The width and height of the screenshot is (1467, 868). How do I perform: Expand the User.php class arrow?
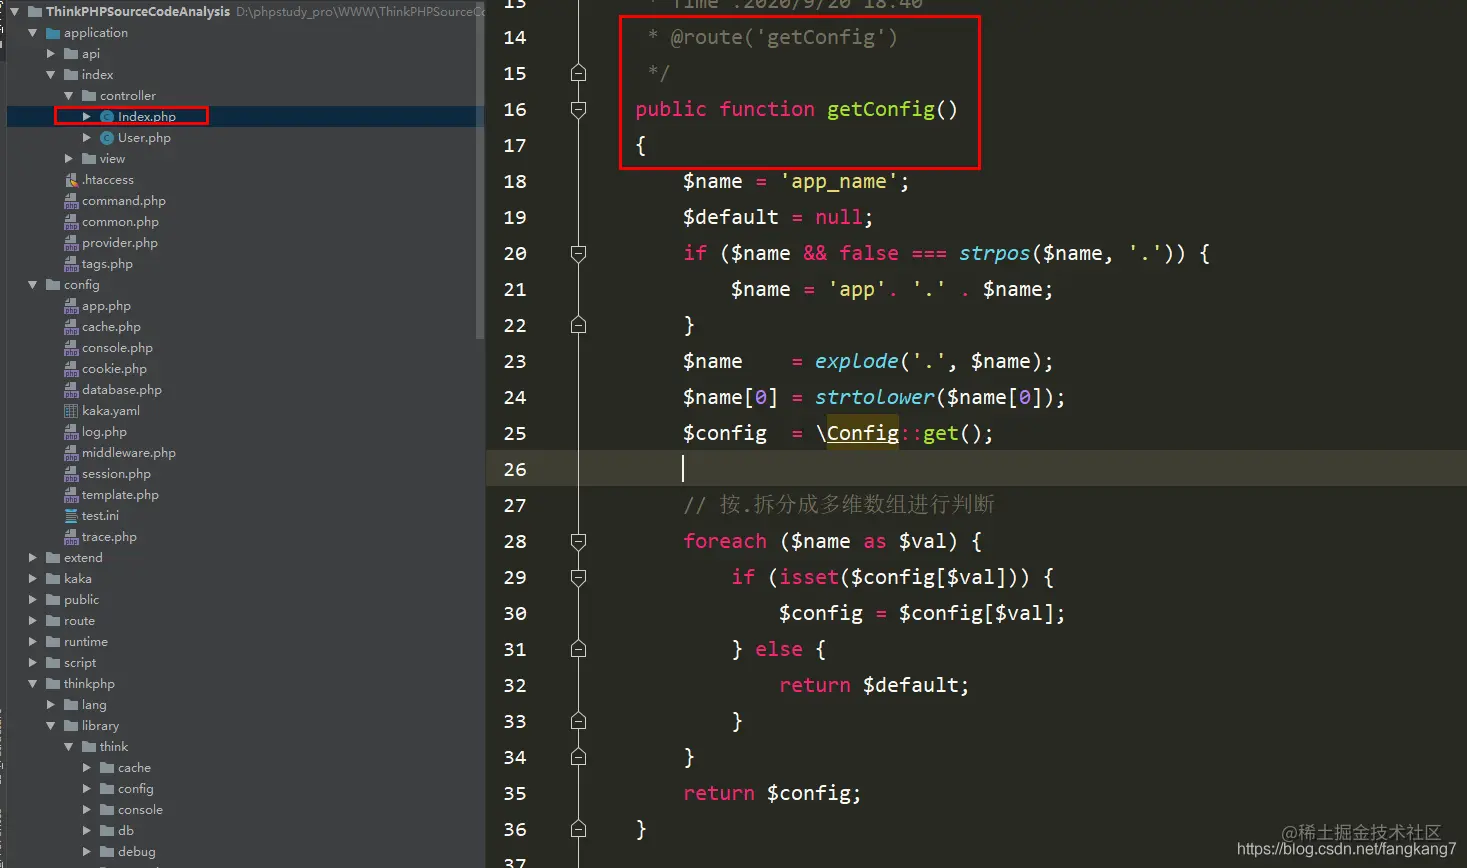(87, 138)
